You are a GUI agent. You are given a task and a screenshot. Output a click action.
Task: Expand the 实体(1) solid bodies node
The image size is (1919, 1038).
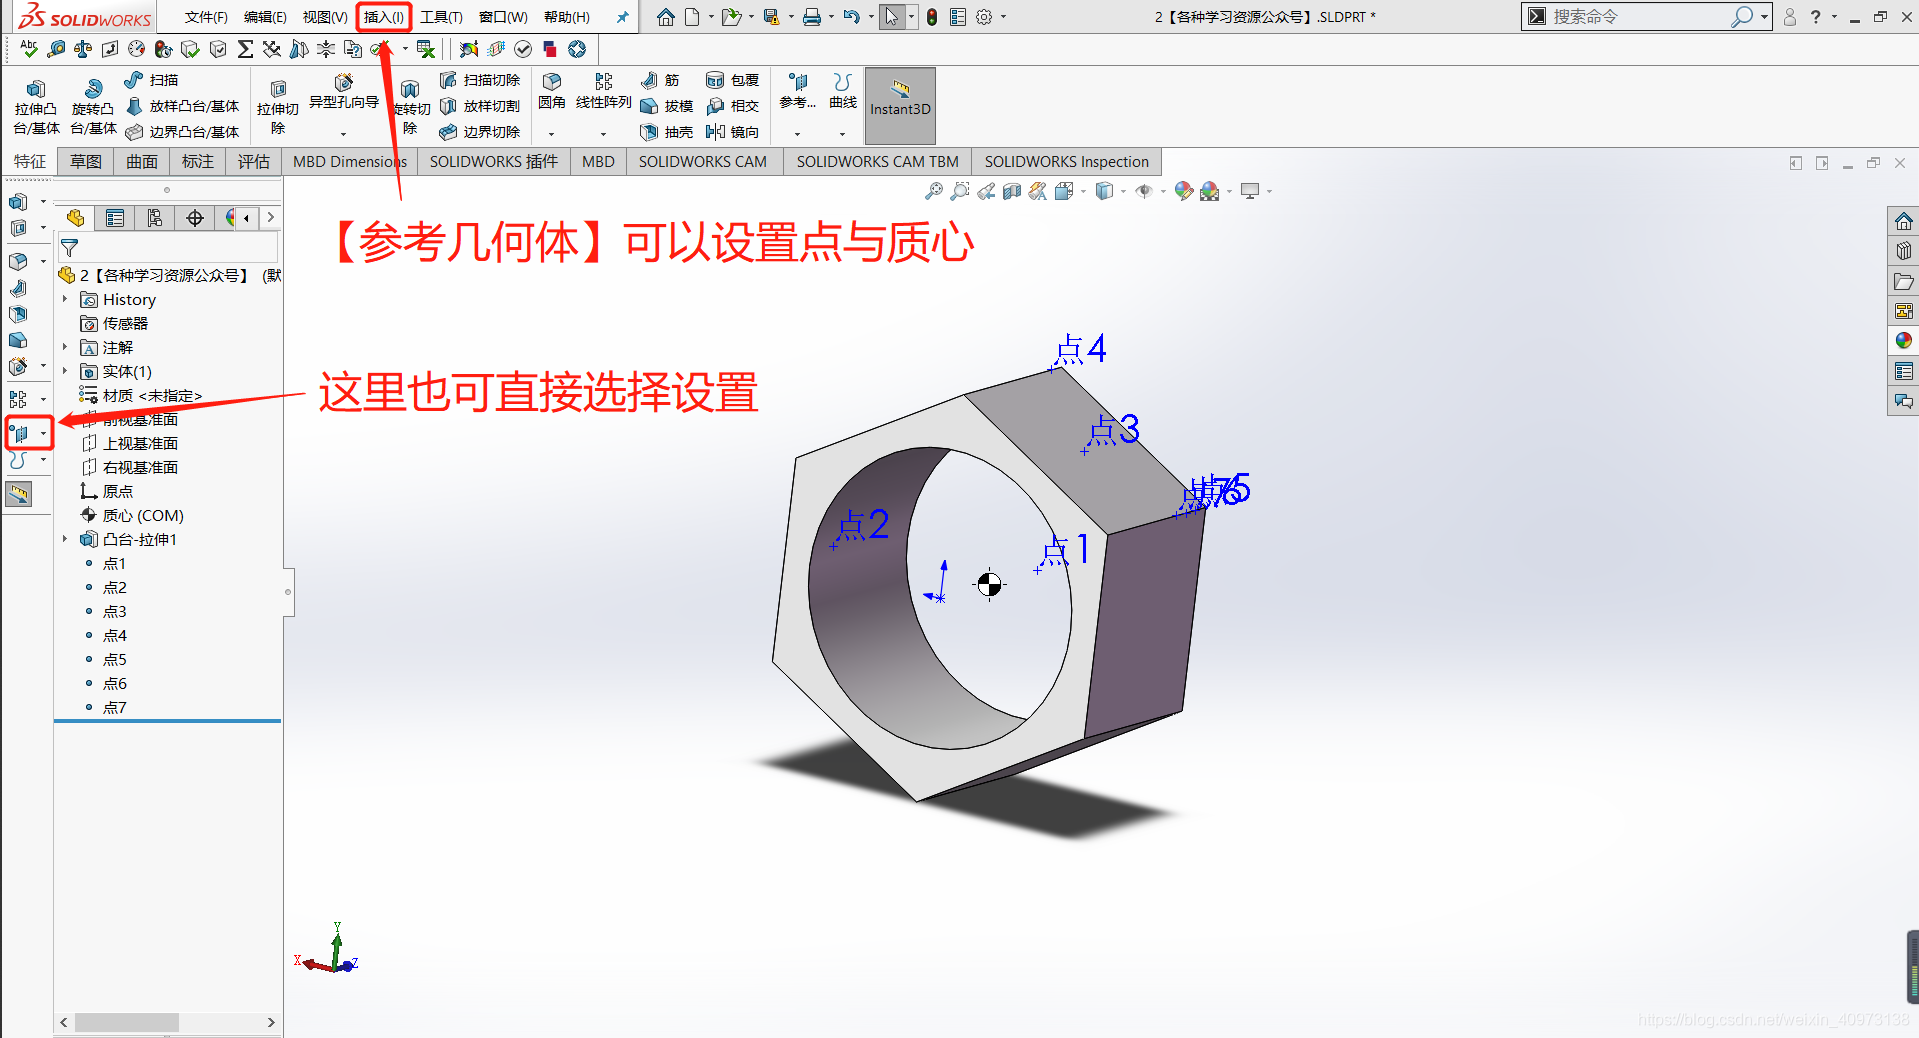click(x=65, y=371)
